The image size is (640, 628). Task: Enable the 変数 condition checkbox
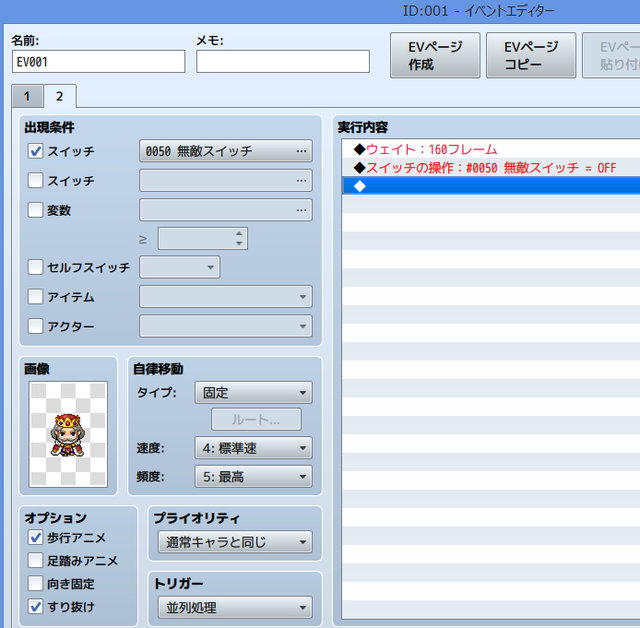35,210
